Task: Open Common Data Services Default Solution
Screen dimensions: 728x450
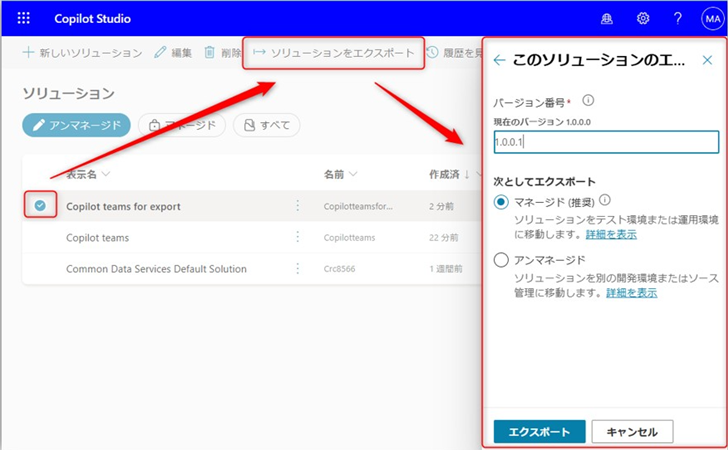Action: [156, 269]
